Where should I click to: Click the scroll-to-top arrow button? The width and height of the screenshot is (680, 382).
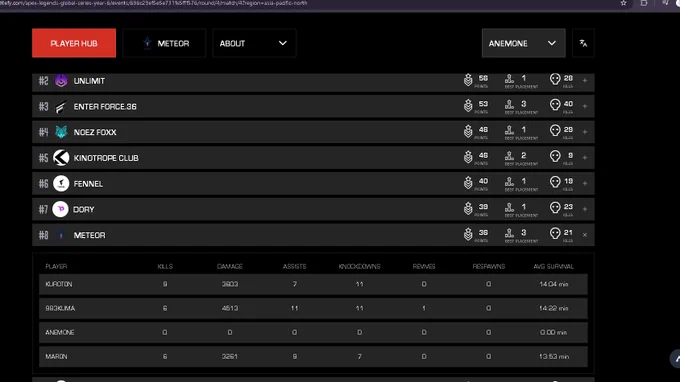pos(676,359)
